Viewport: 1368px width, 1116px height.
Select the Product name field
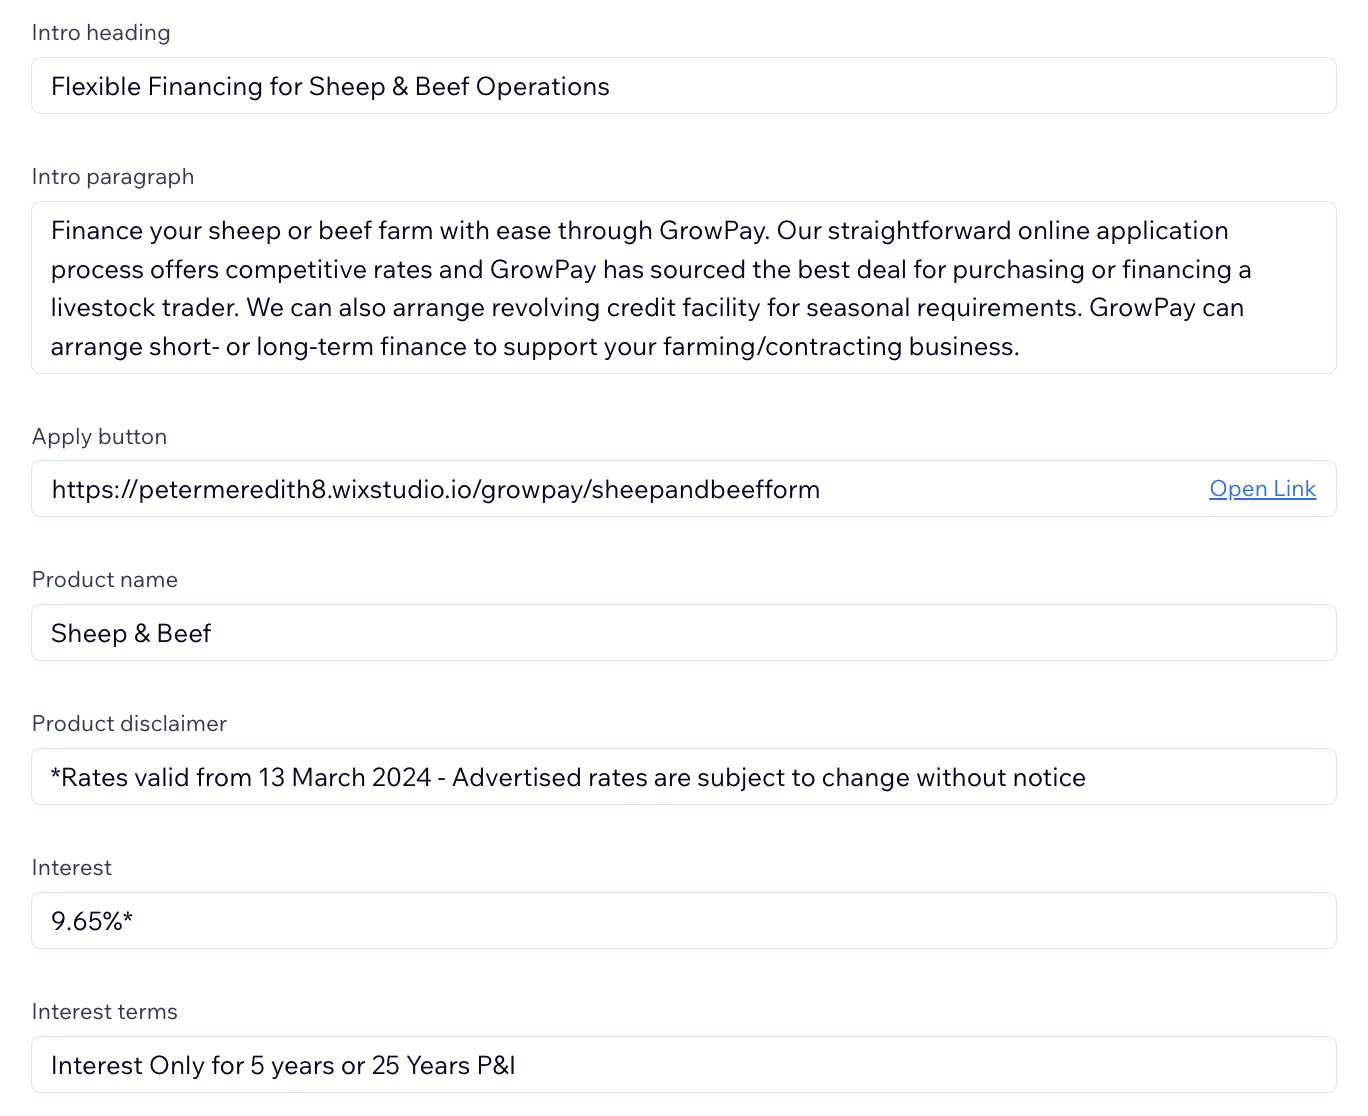[x=683, y=633]
